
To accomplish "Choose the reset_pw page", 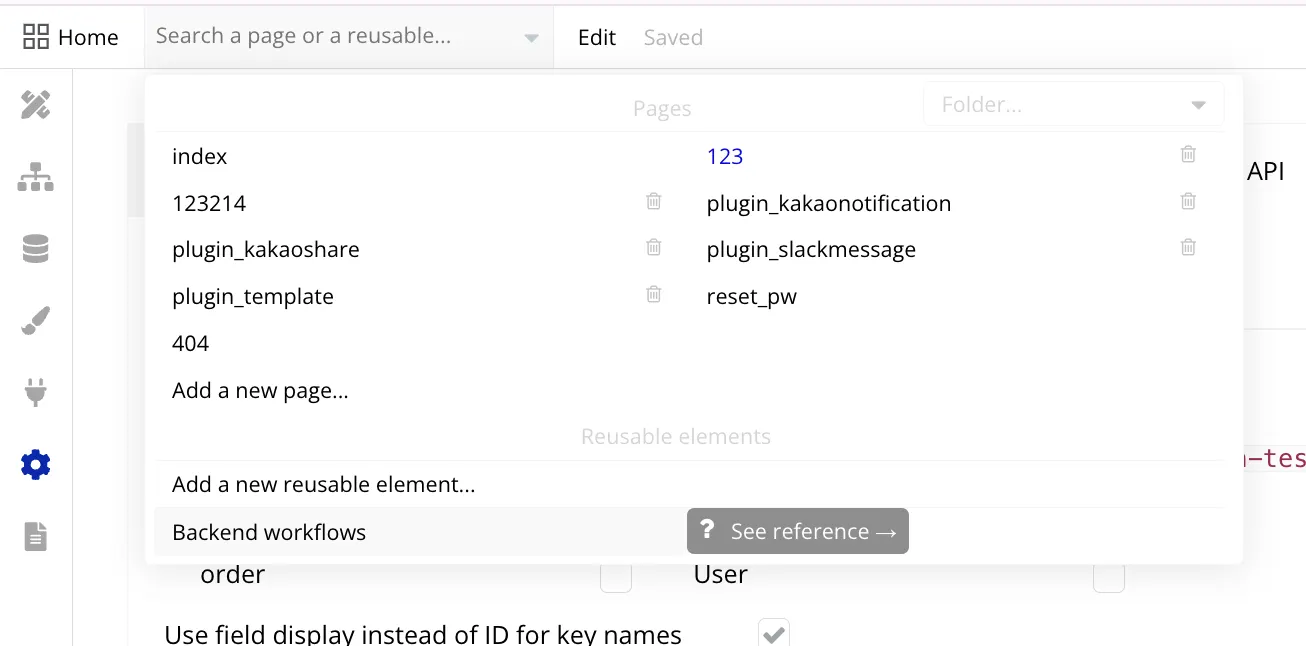I will [751, 297].
